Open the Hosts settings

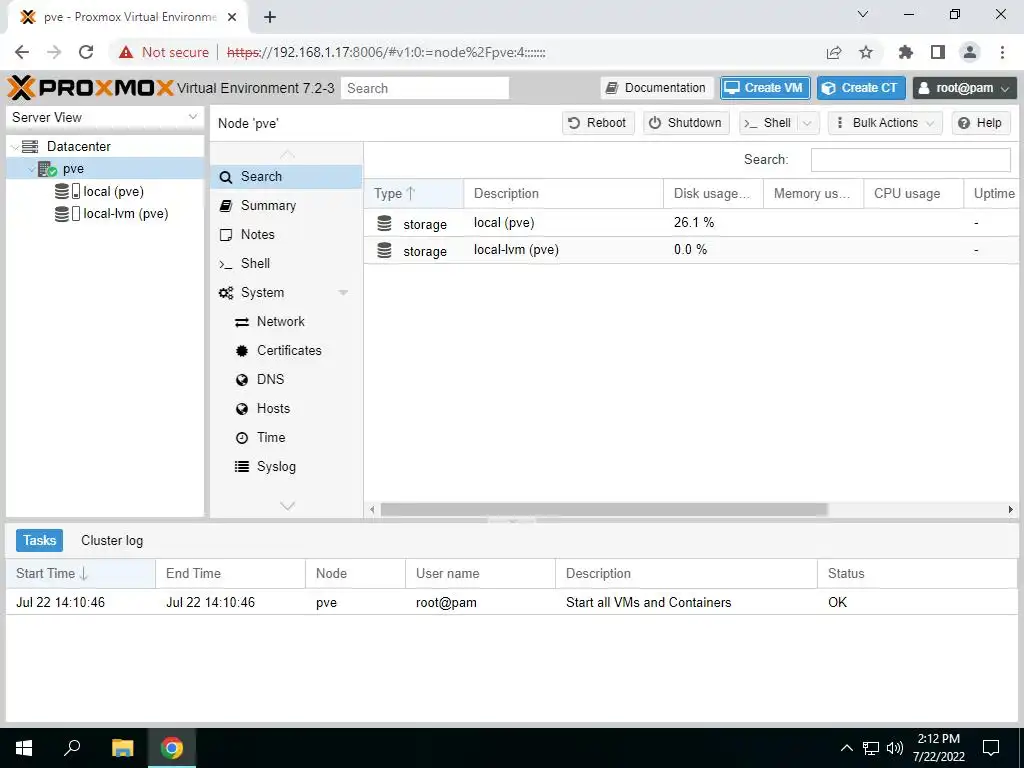(x=285, y=408)
